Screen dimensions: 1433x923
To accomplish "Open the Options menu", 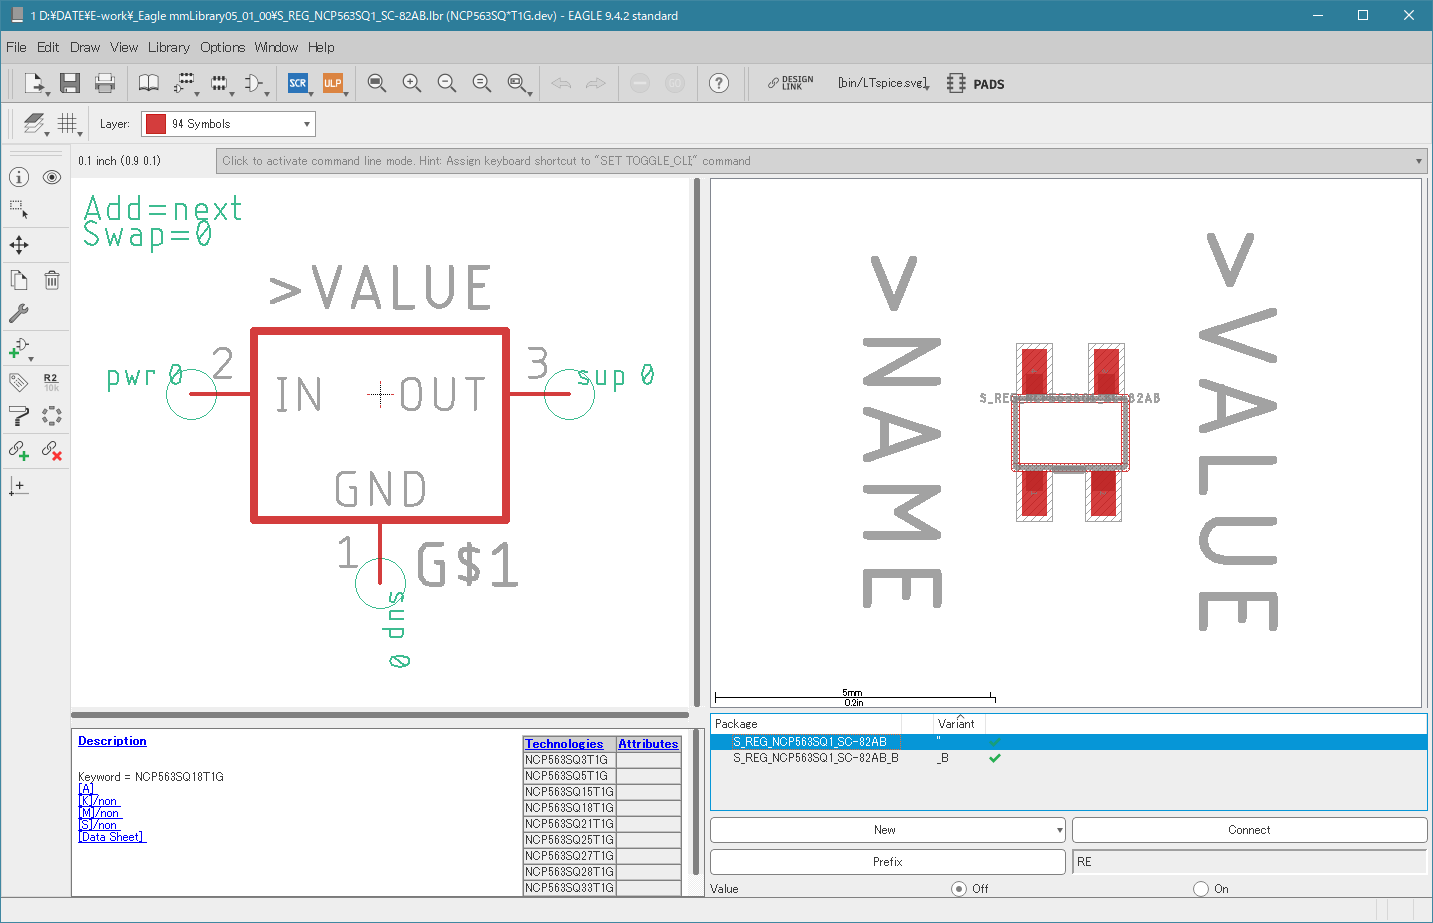I will click(x=222, y=47).
